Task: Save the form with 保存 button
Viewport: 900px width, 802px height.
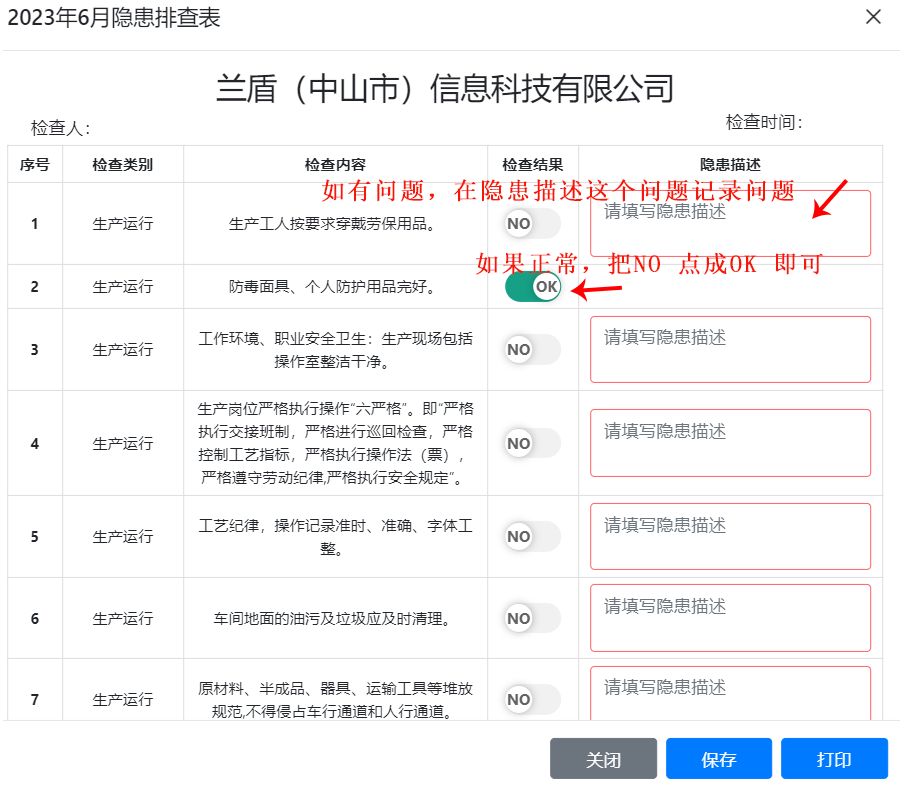Action: pyautogui.click(x=719, y=759)
